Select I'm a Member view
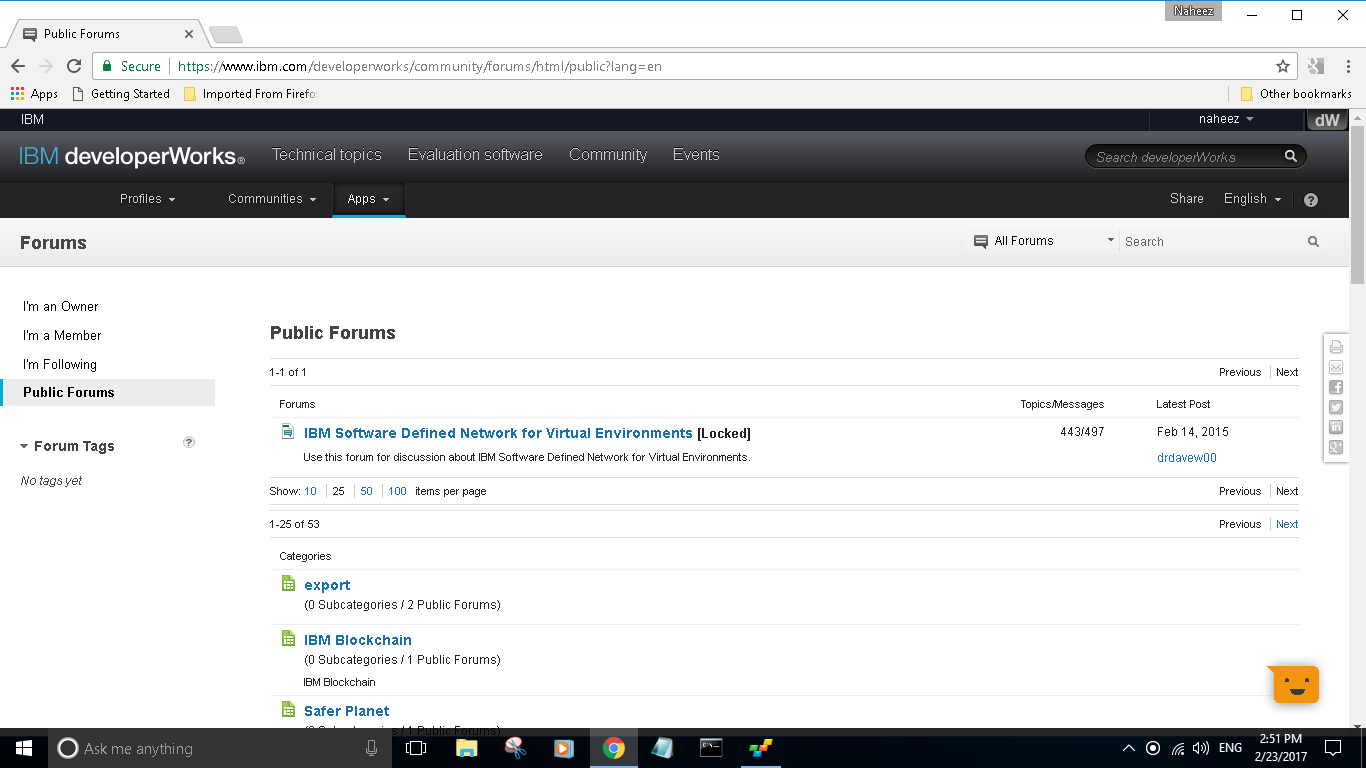 [x=62, y=336]
